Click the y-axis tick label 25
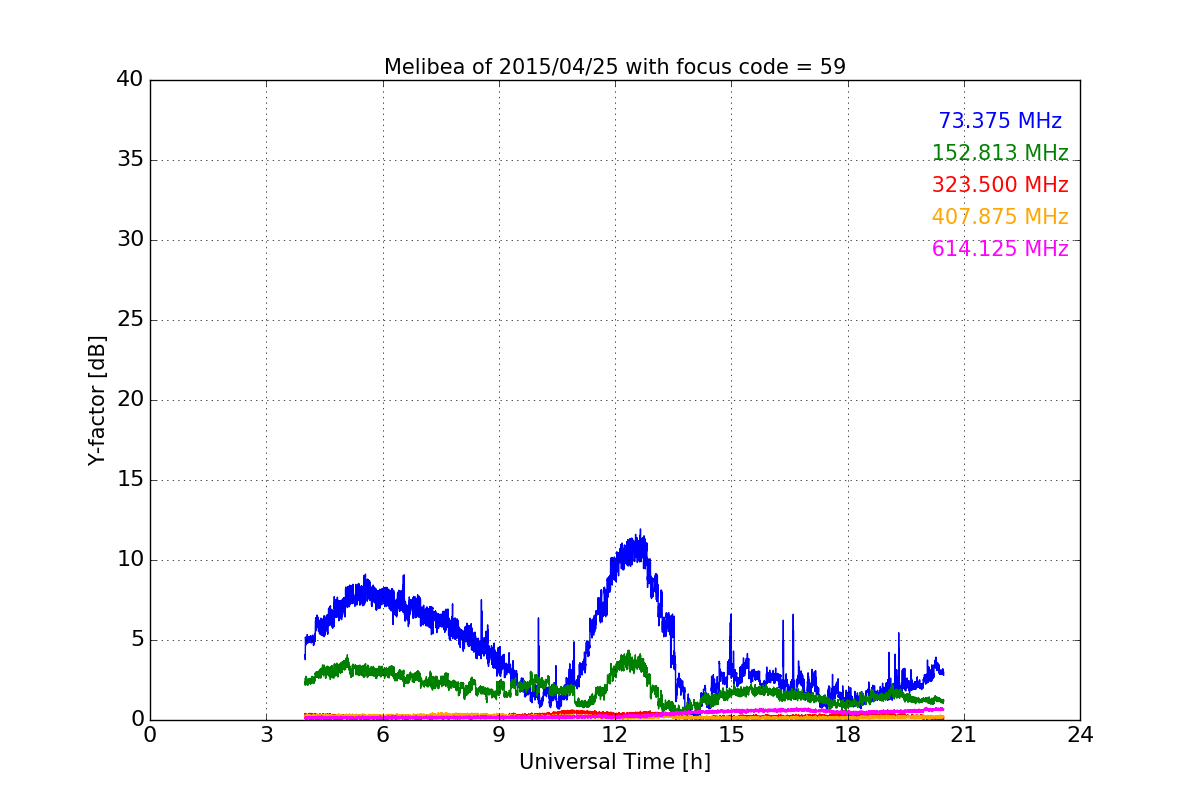Screen dimensions: 1200x800 130,319
